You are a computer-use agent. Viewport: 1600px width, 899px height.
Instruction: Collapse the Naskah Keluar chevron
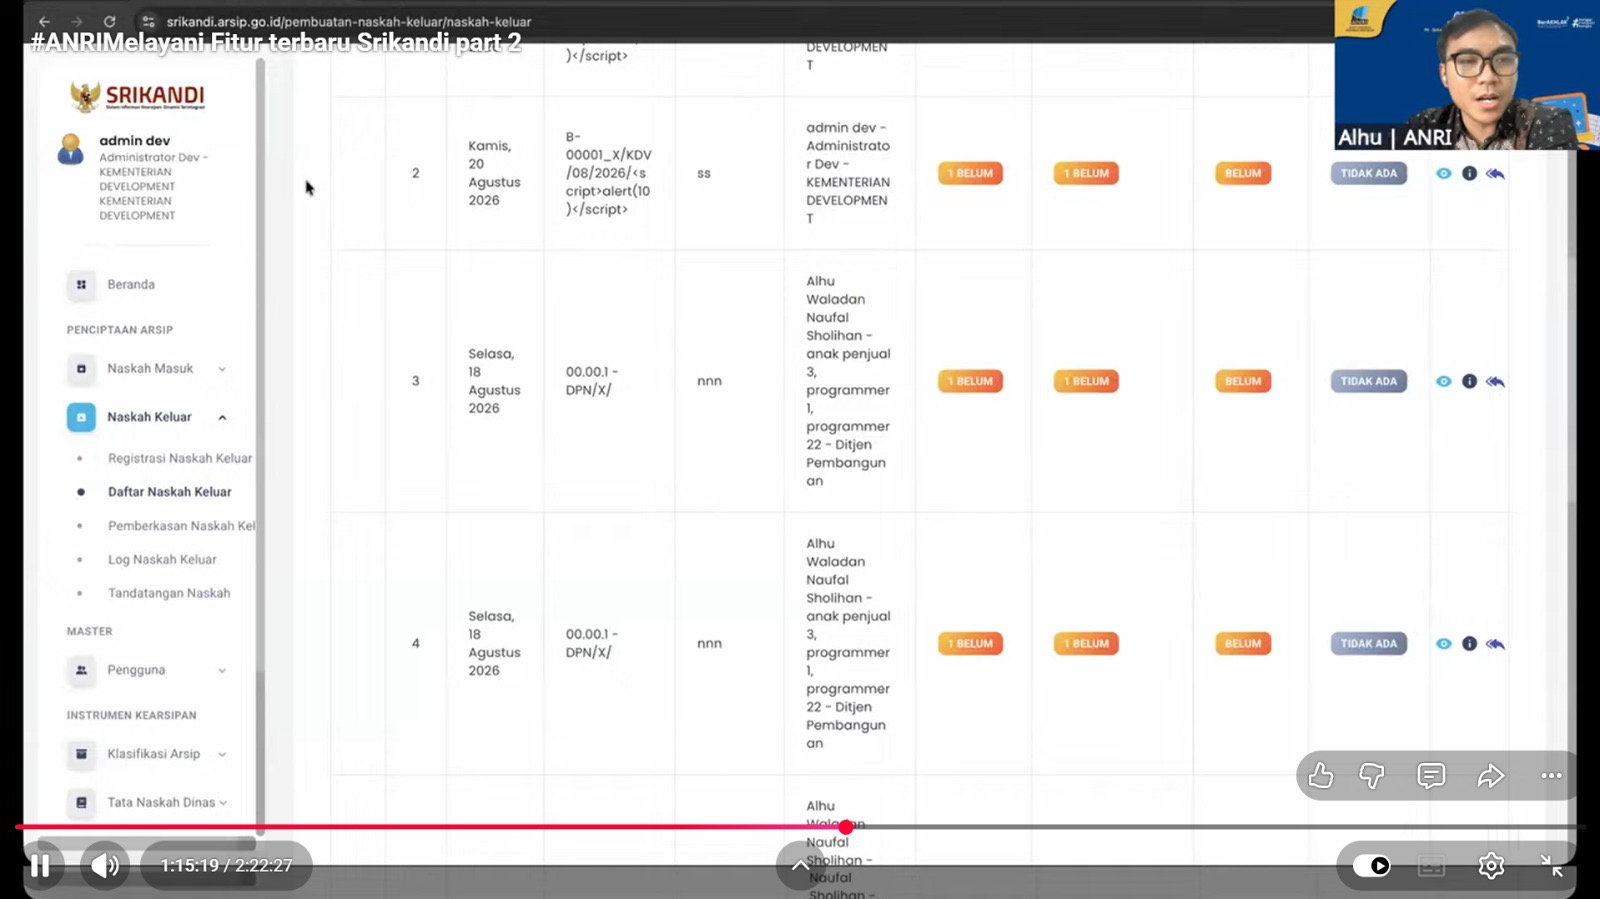(222, 417)
